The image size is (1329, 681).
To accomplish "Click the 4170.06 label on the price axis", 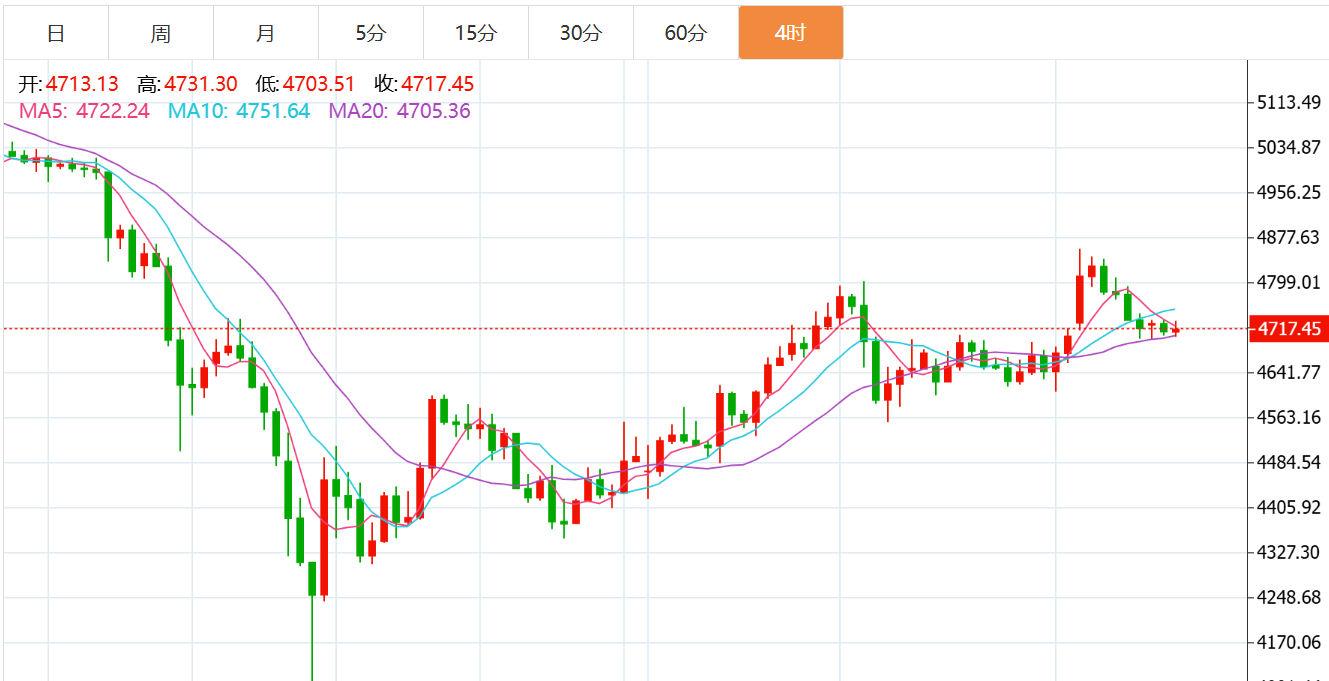I will [1289, 642].
